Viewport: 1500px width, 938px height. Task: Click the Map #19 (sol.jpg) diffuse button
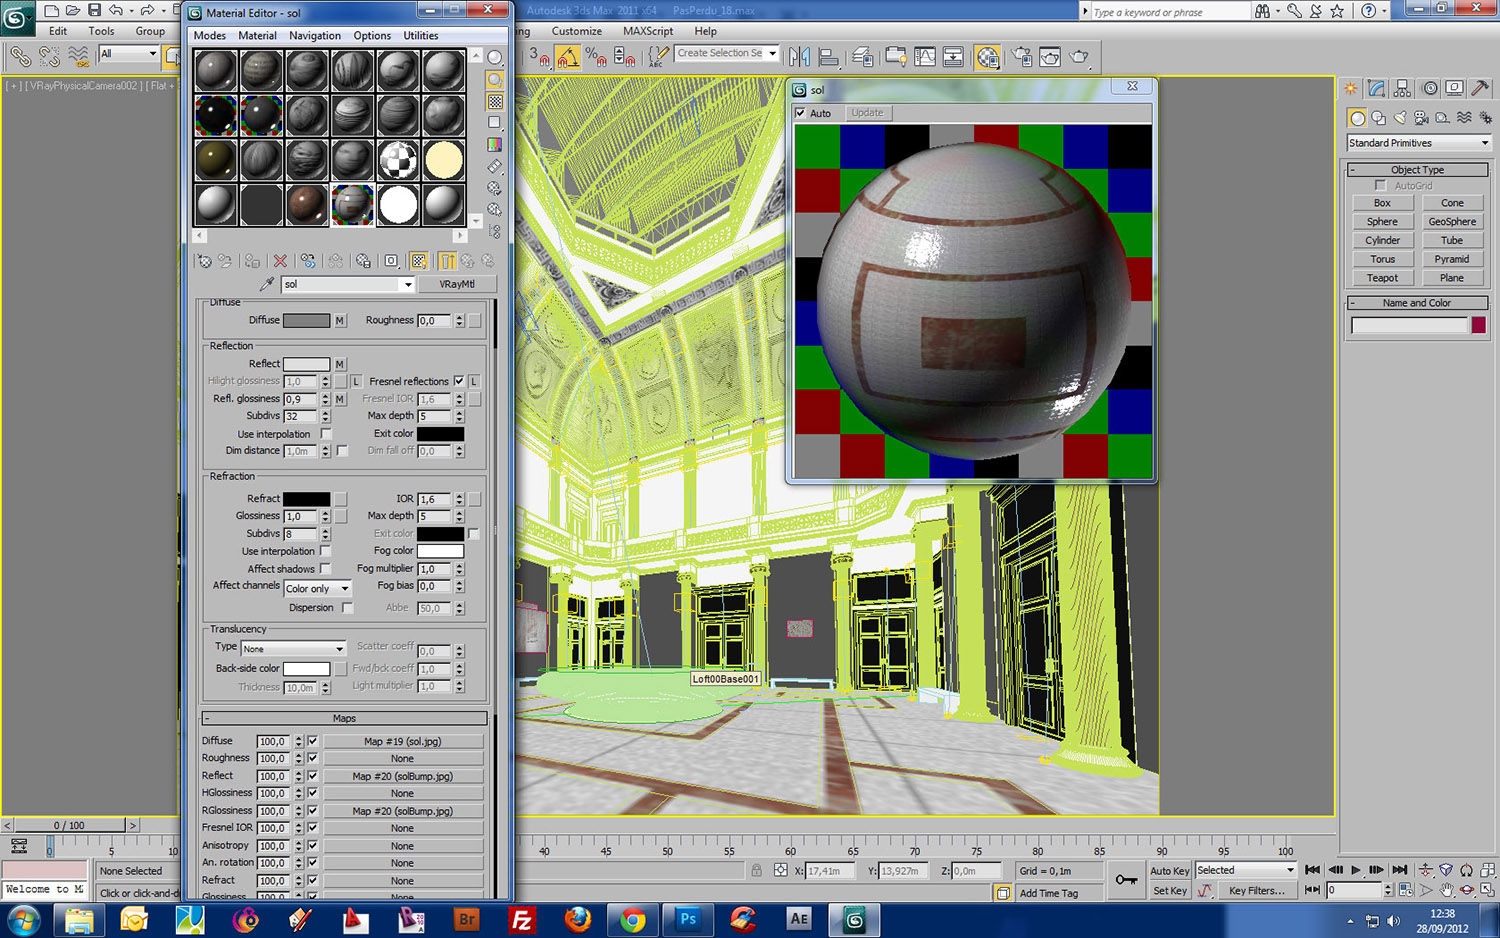point(403,741)
